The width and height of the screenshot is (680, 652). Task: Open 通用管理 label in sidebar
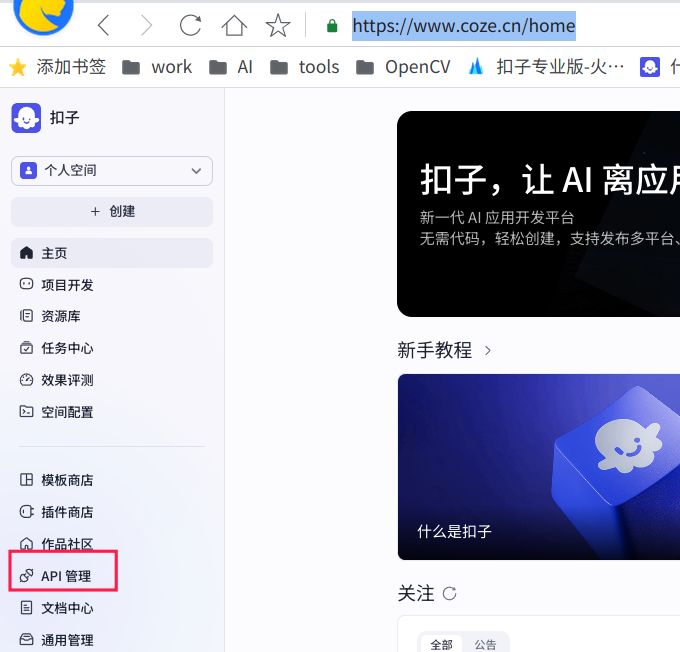tap(67, 640)
